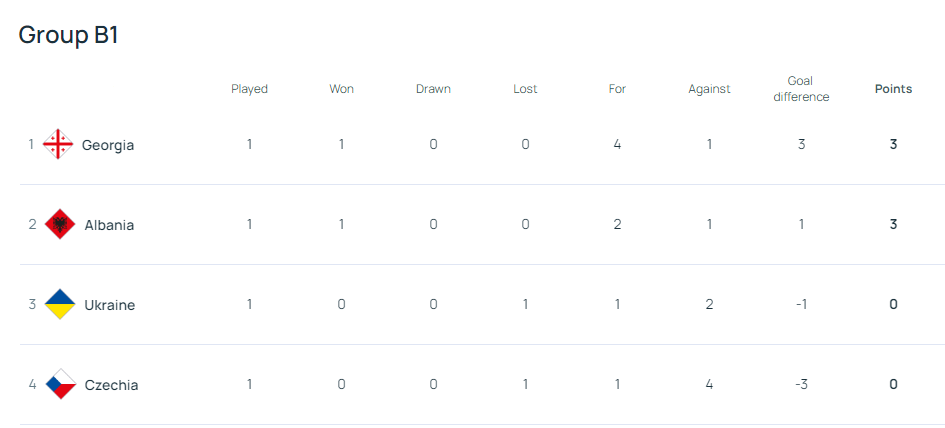Image resolution: width=945 pixels, height=428 pixels.
Task: Click Albania's goals For value
Action: pyautogui.click(x=617, y=224)
